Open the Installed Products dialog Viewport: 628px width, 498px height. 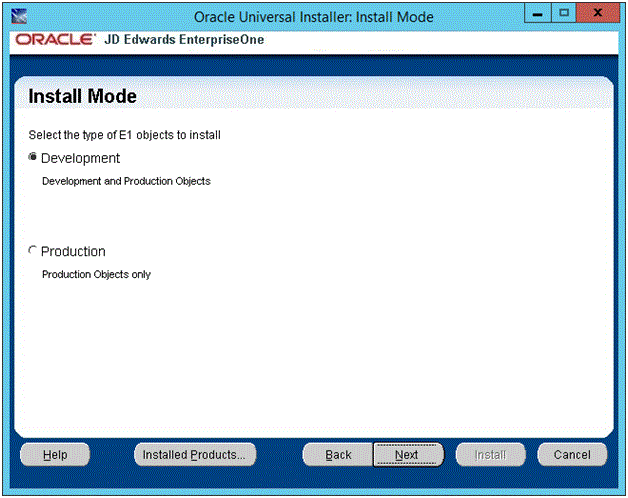(x=195, y=455)
